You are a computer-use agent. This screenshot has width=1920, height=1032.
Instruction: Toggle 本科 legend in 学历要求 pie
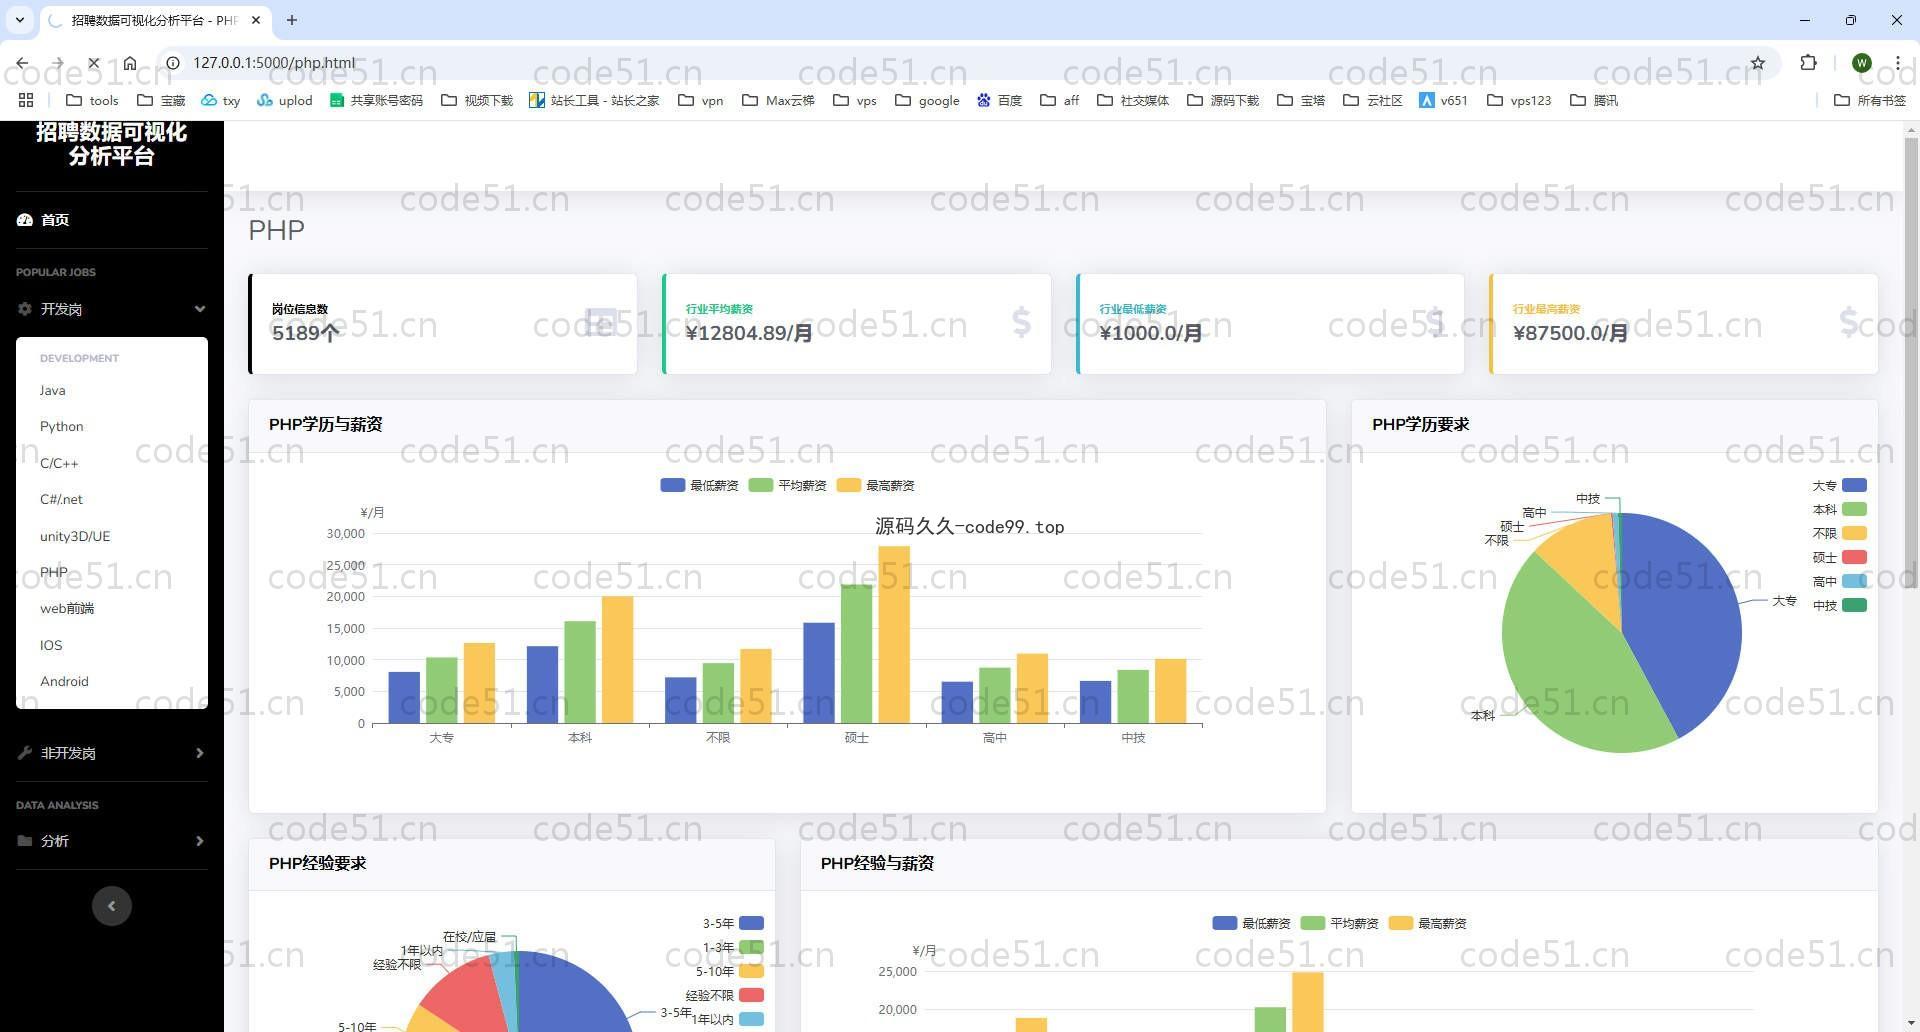(x=1839, y=509)
